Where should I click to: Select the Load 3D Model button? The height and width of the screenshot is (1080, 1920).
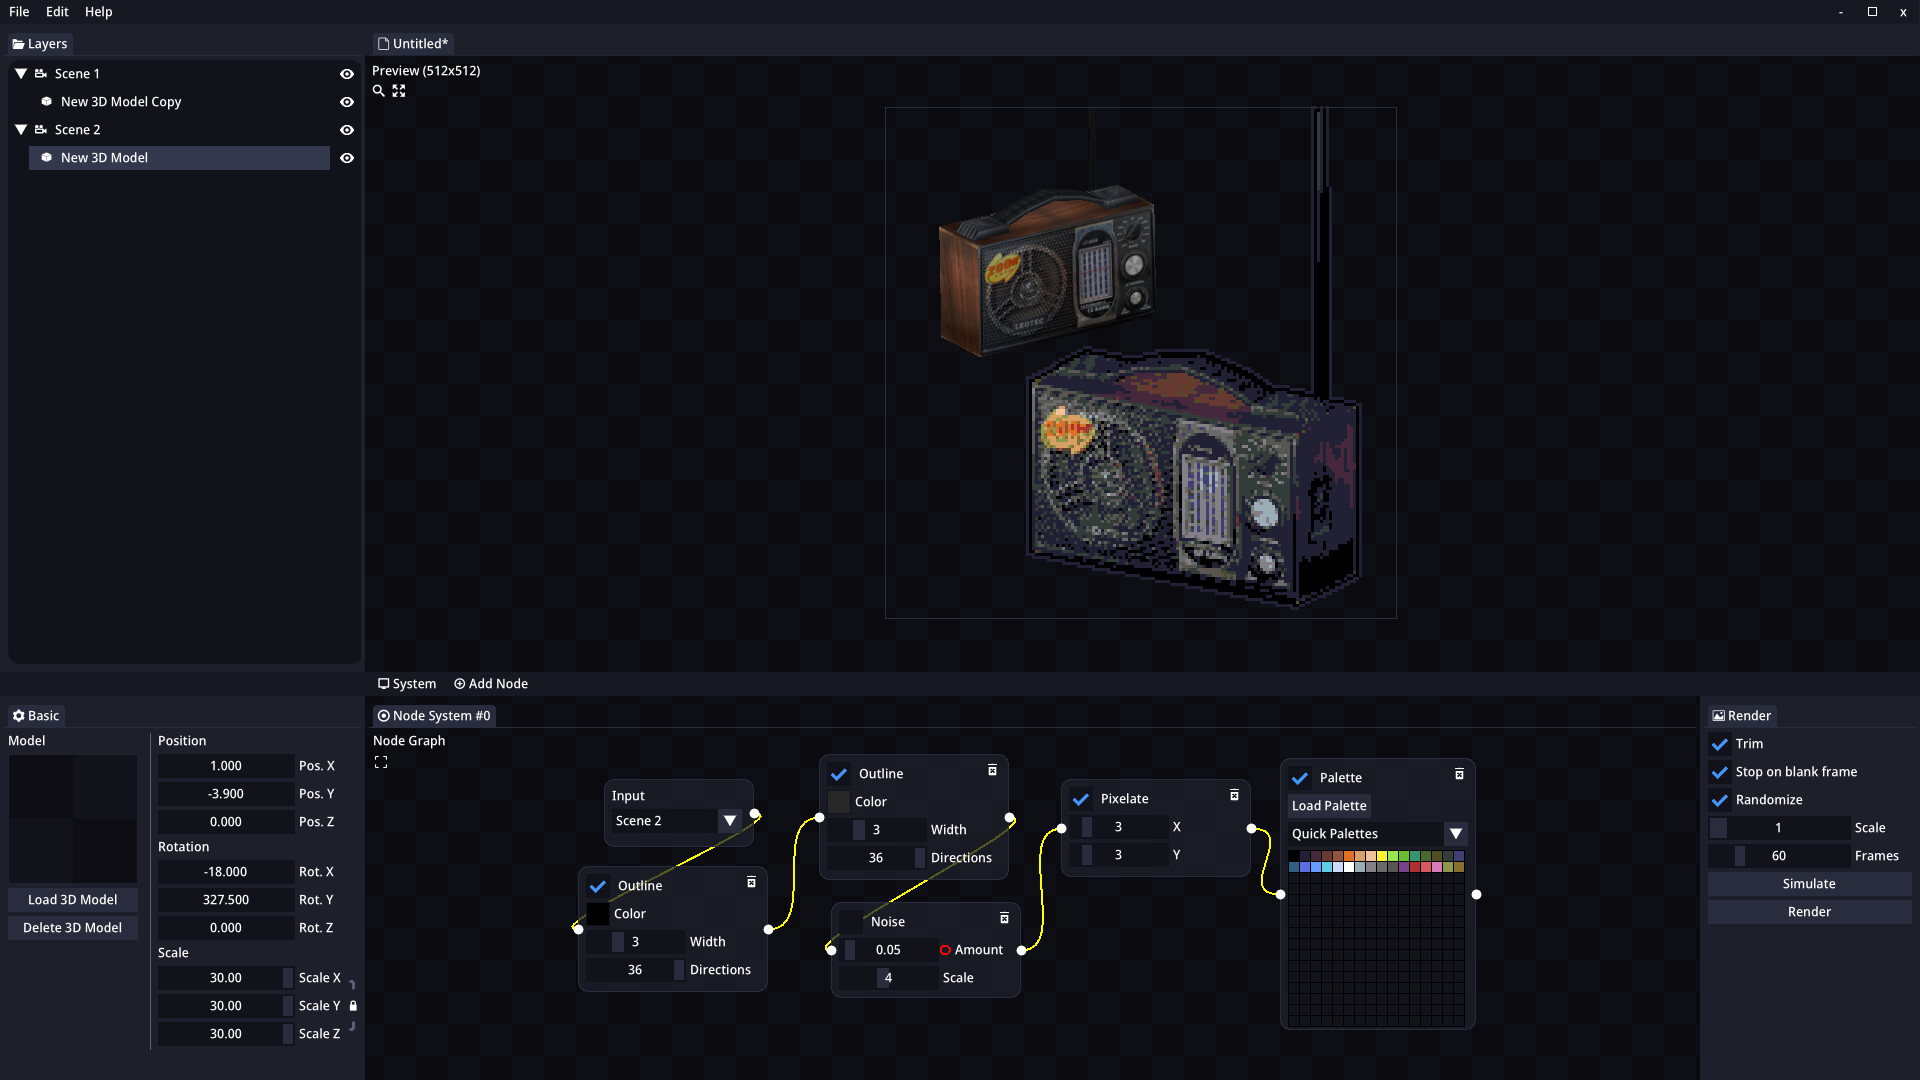(x=73, y=899)
